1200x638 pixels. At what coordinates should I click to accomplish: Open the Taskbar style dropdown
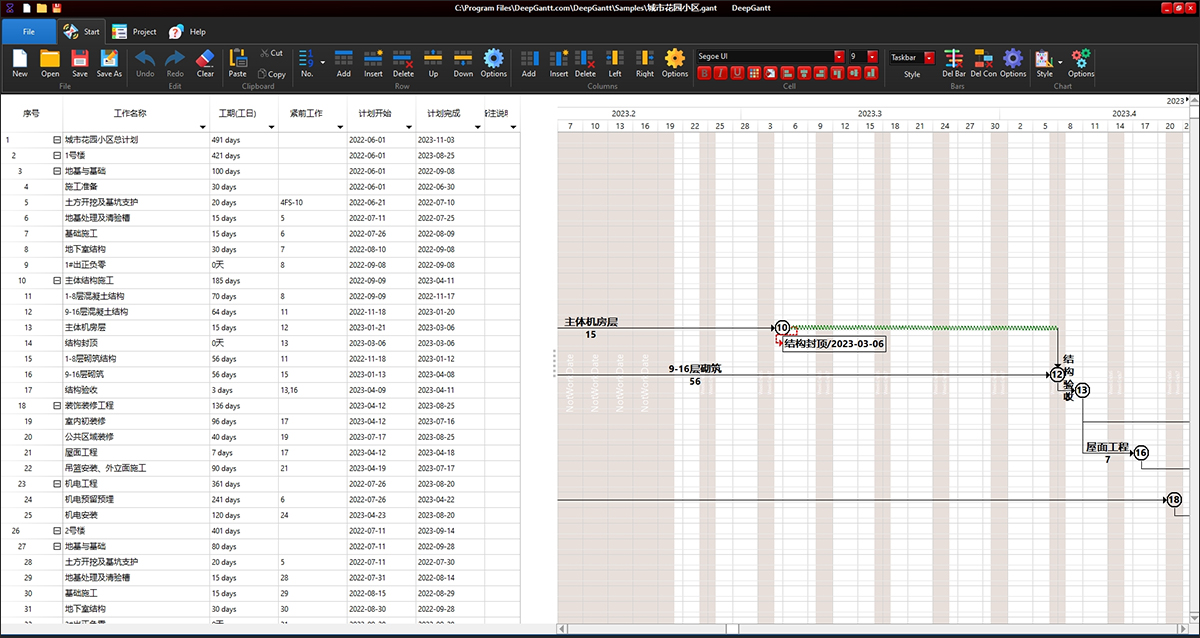pyautogui.click(x=930, y=57)
